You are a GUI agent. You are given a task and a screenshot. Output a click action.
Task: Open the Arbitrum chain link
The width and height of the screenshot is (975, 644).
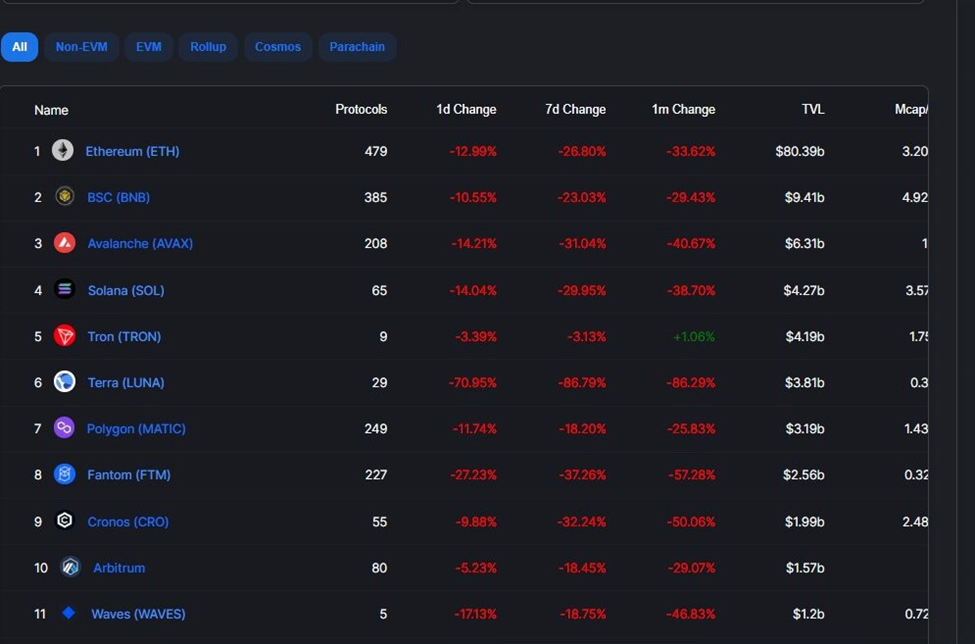coord(119,568)
